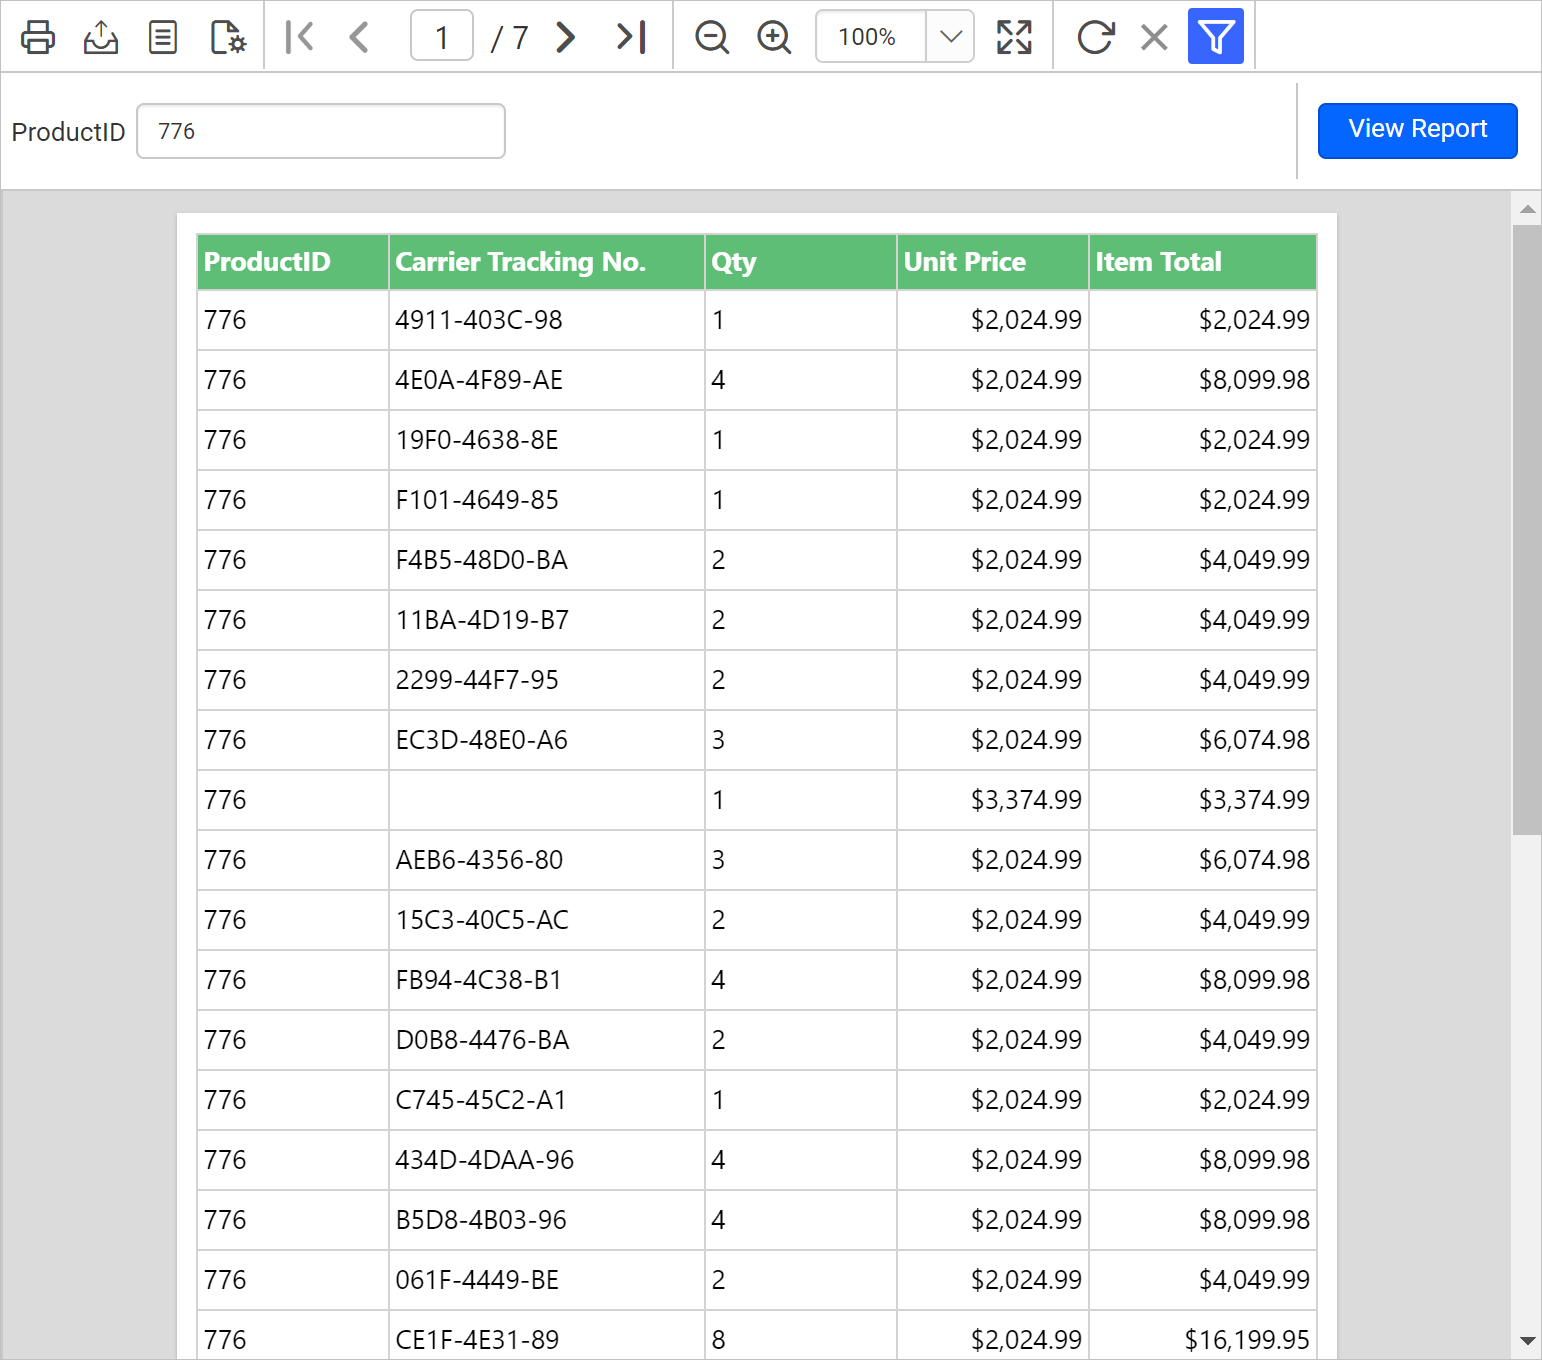Viewport: 1542px width, 1360px height.
Task: Click the Zoom out magnifier
Action: [712, 37]
